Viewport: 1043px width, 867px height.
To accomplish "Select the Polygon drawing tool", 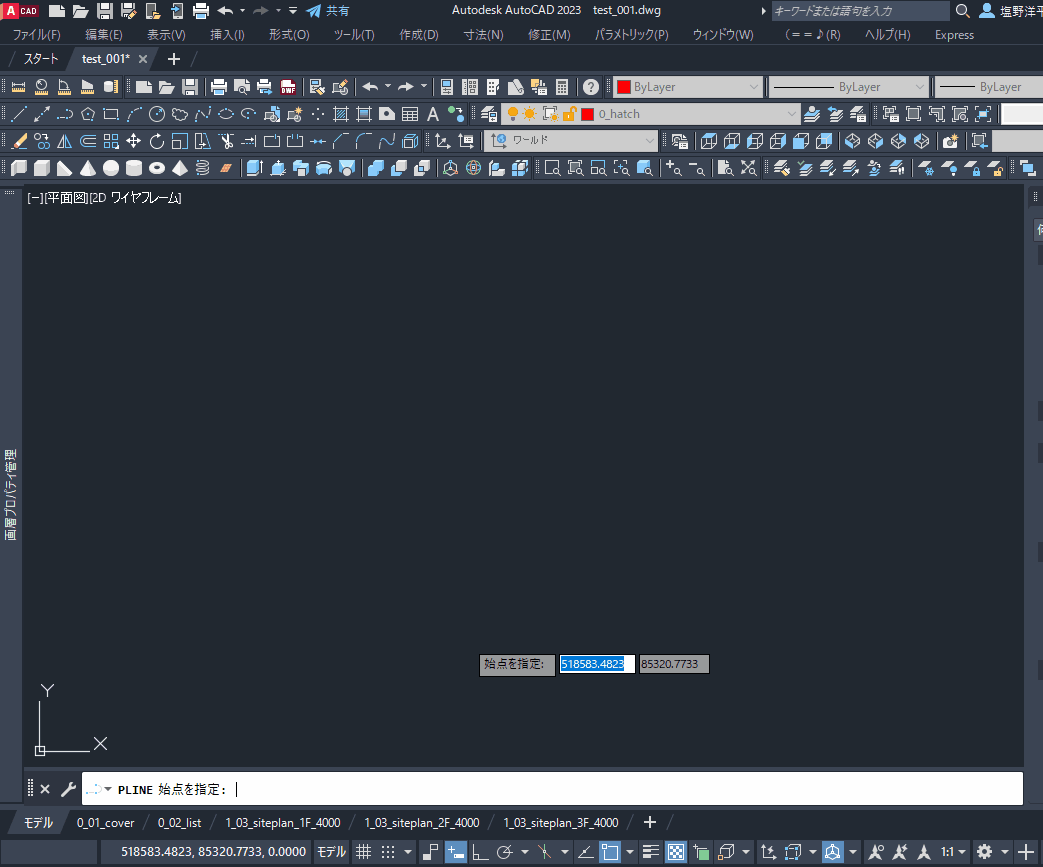I will 88,114.
